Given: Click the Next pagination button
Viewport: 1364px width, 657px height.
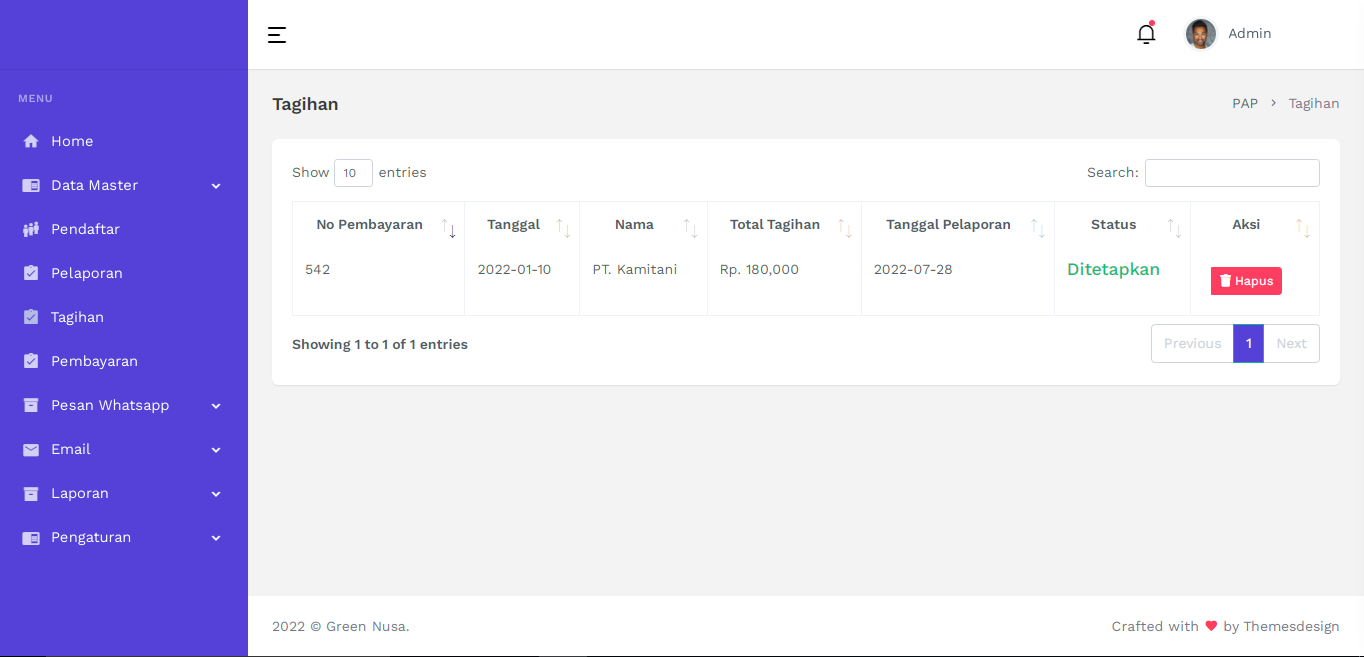Looking at the screenshot, I should tap(1291, 343).
